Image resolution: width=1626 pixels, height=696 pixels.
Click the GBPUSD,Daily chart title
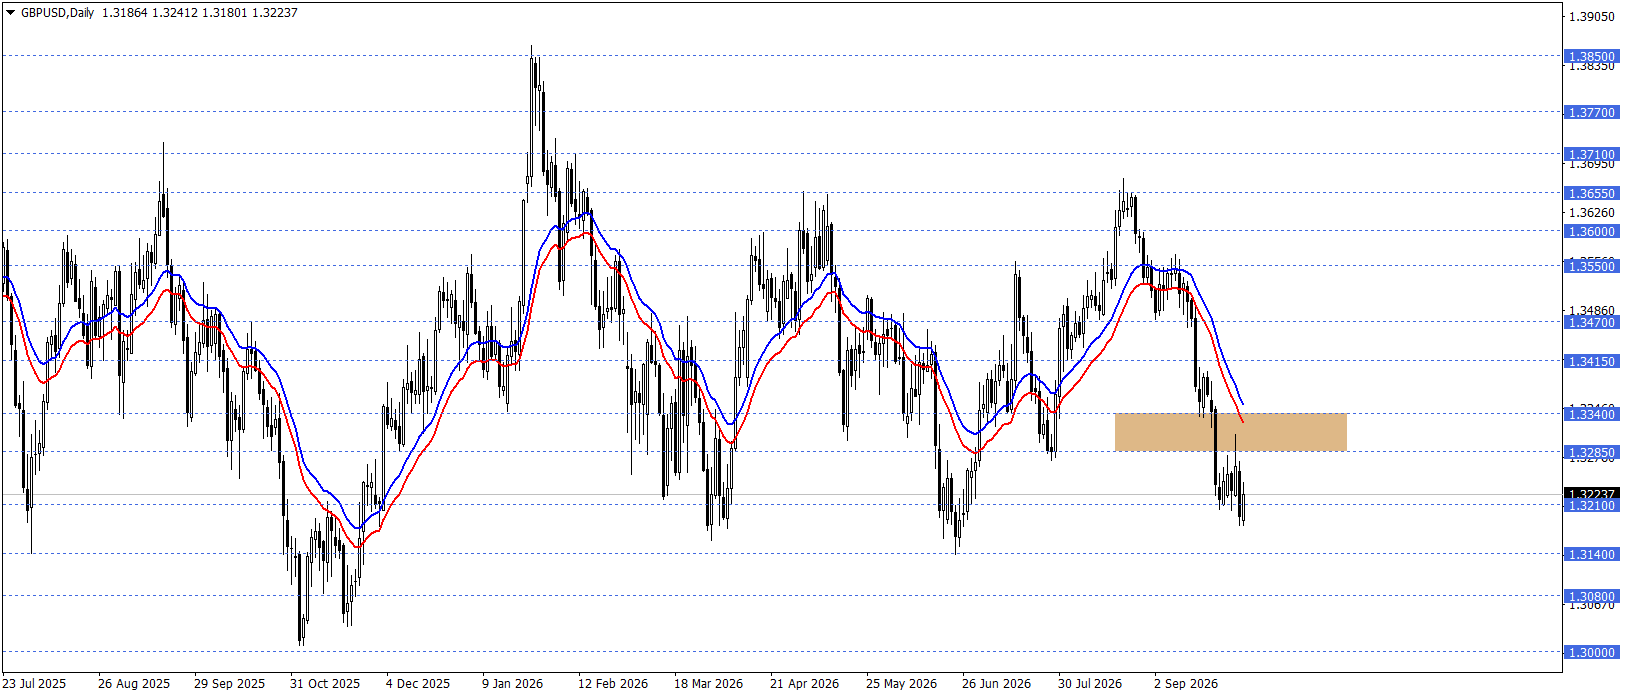(x=57, y=13)
